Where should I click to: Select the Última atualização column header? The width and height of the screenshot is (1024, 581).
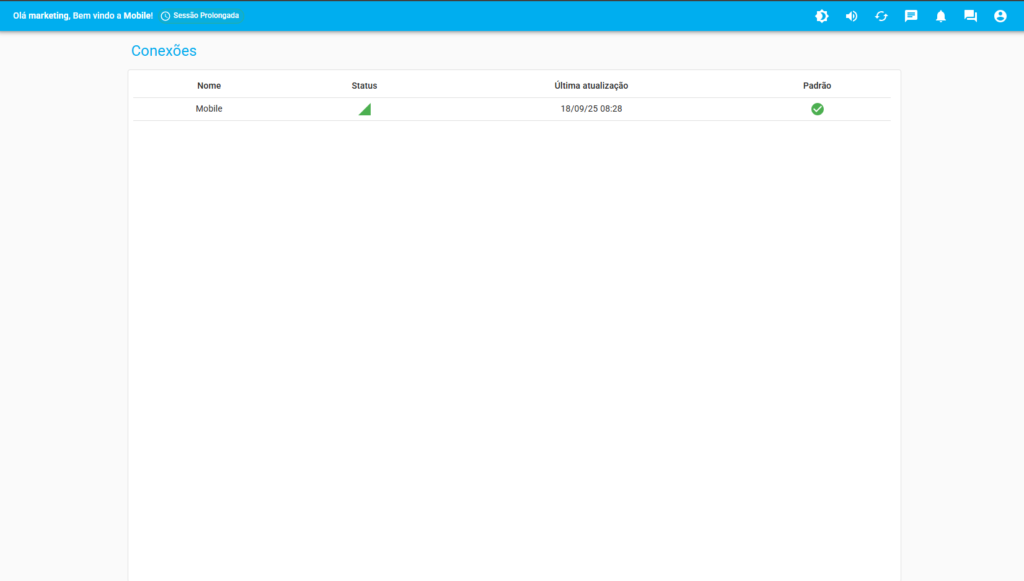[591, 86]
